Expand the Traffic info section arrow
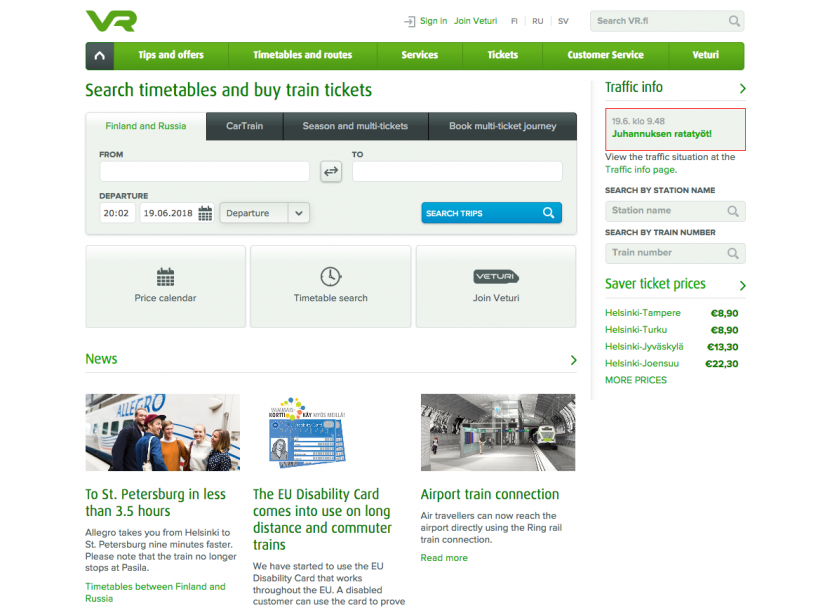830x608 pixels. [742, 89]
